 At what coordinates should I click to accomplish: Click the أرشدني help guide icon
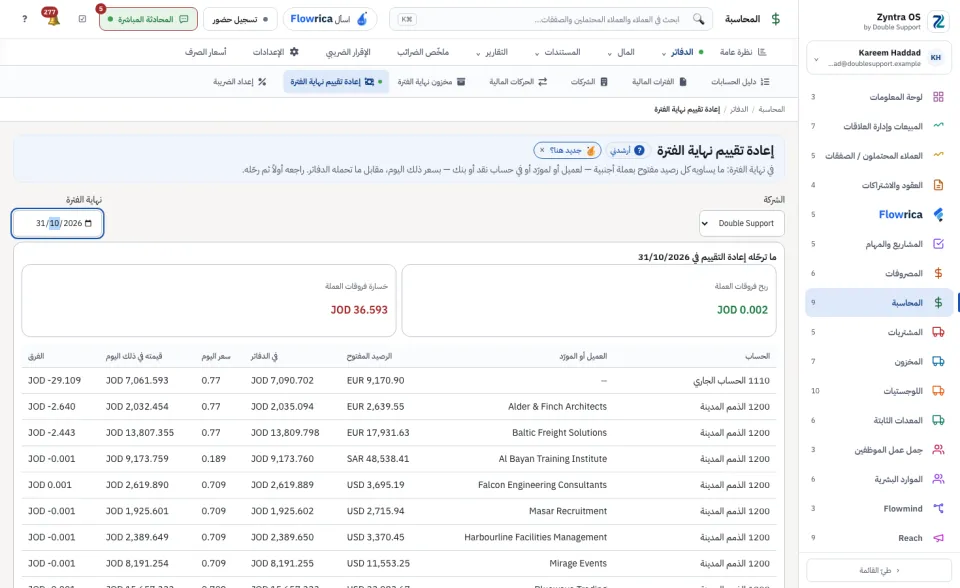[x=639, y=150]
